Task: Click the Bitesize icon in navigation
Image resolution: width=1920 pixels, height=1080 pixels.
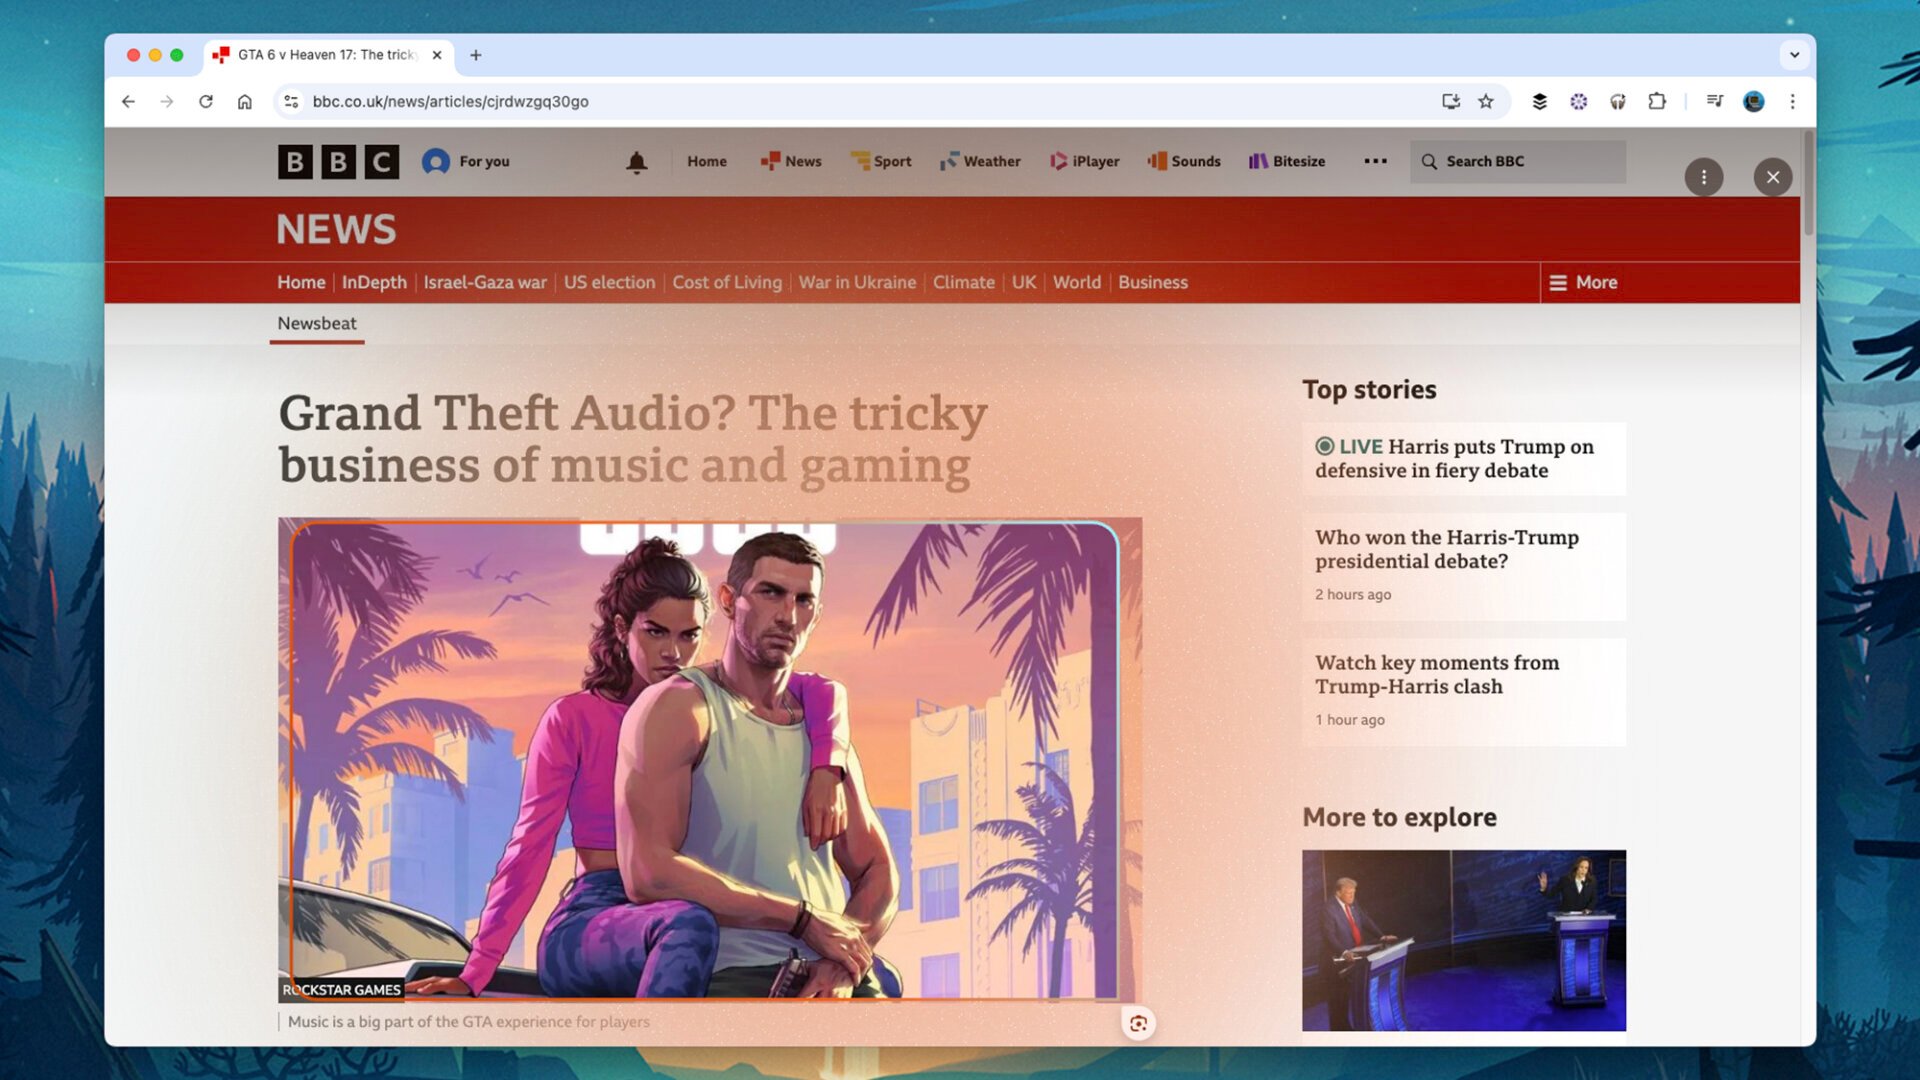Action: click(1257, 160)
